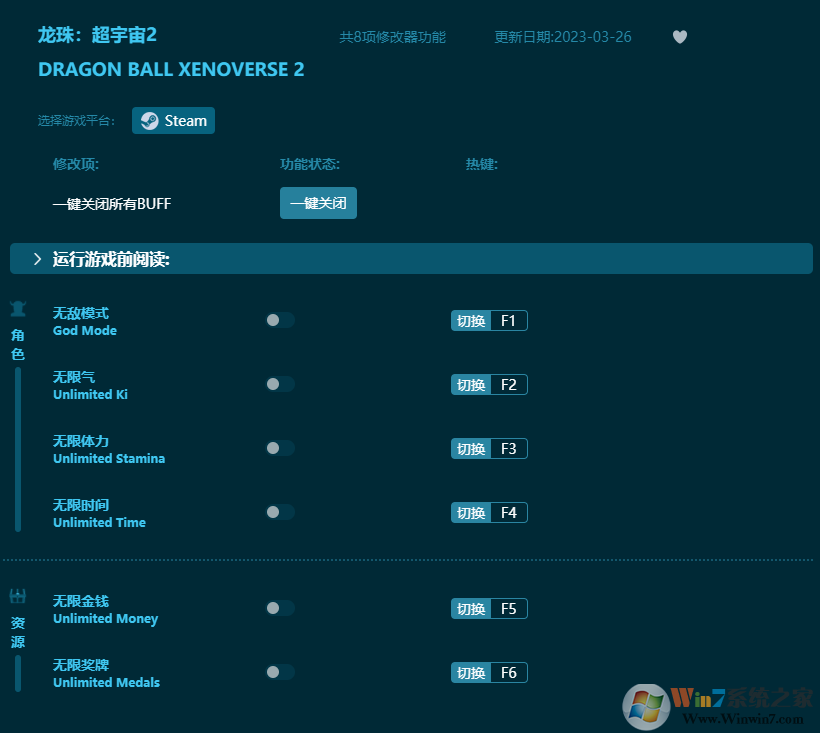This screenshot has height=733, width=820.
Task: Click the F1 hotkey switch button
Action: [489, 320]
